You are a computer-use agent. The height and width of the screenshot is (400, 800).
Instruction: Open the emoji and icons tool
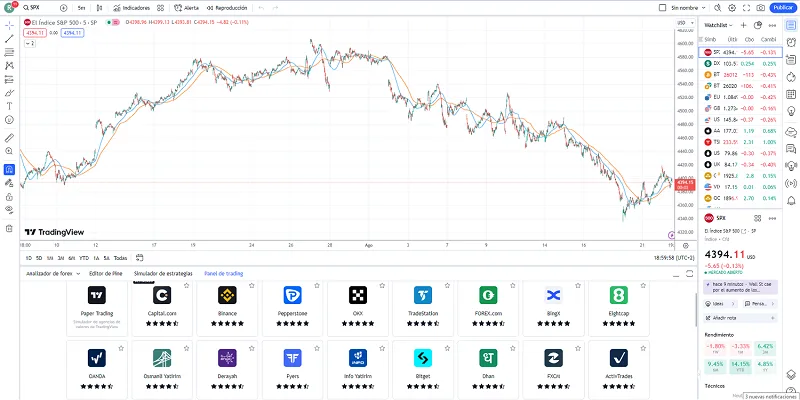point(9,120)
